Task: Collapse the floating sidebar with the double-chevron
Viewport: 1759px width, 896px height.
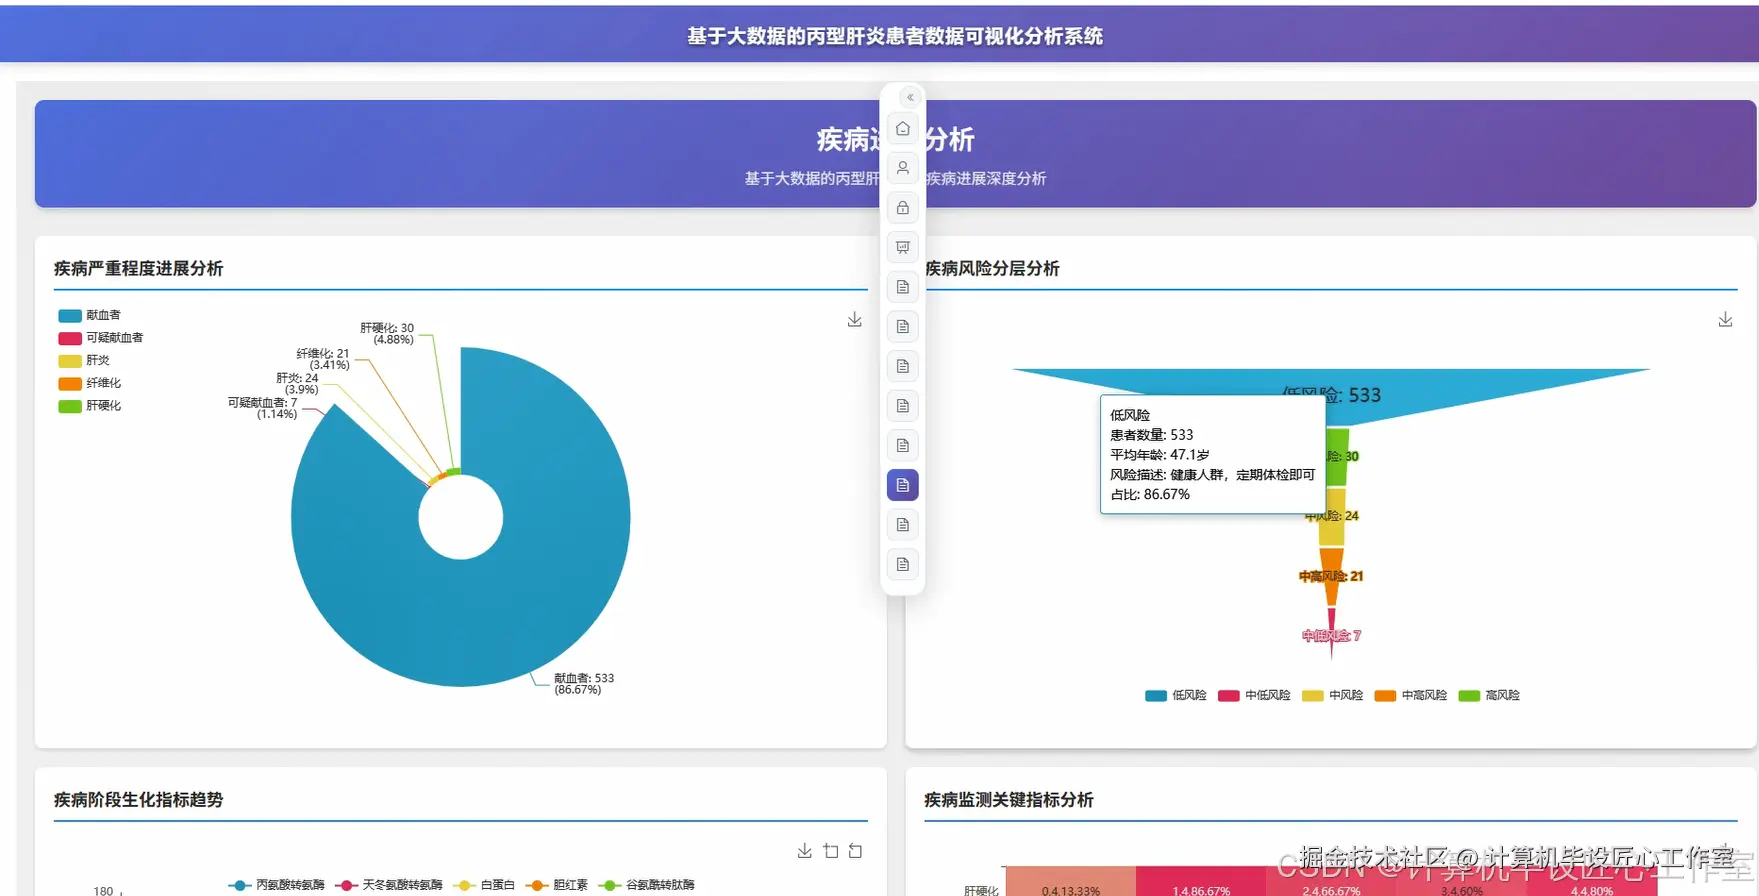Action: pos(910,97)
